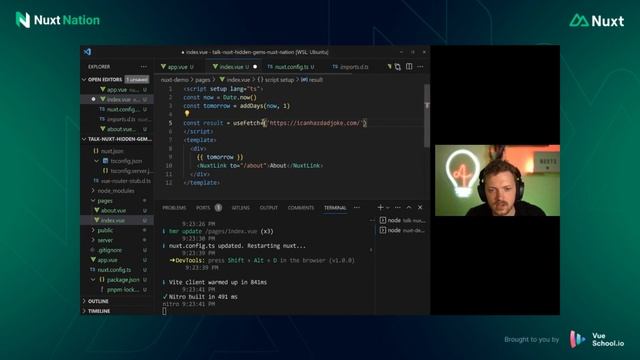Screen dimensions: 640x360
Task: Open Explorer panel more actions ellipsis
Action: tap(144, 67)
